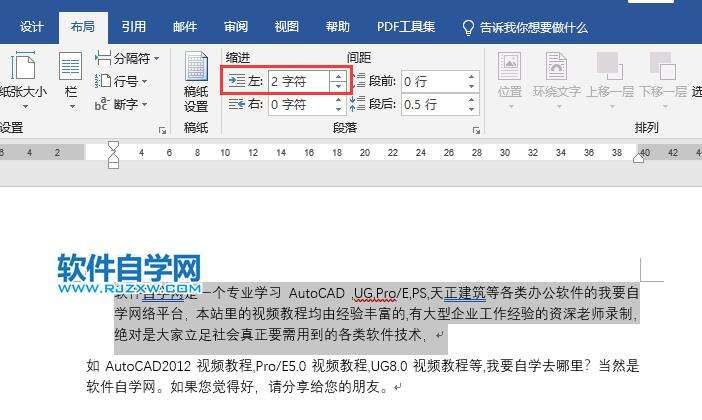This screenshot has height=420, width=702.
Task: Click the 下移一层 send backward button
Action: coord(663,81)
